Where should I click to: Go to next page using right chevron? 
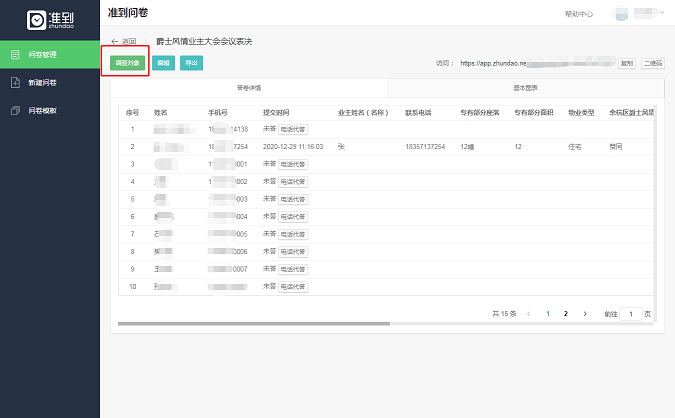[585, 314]
